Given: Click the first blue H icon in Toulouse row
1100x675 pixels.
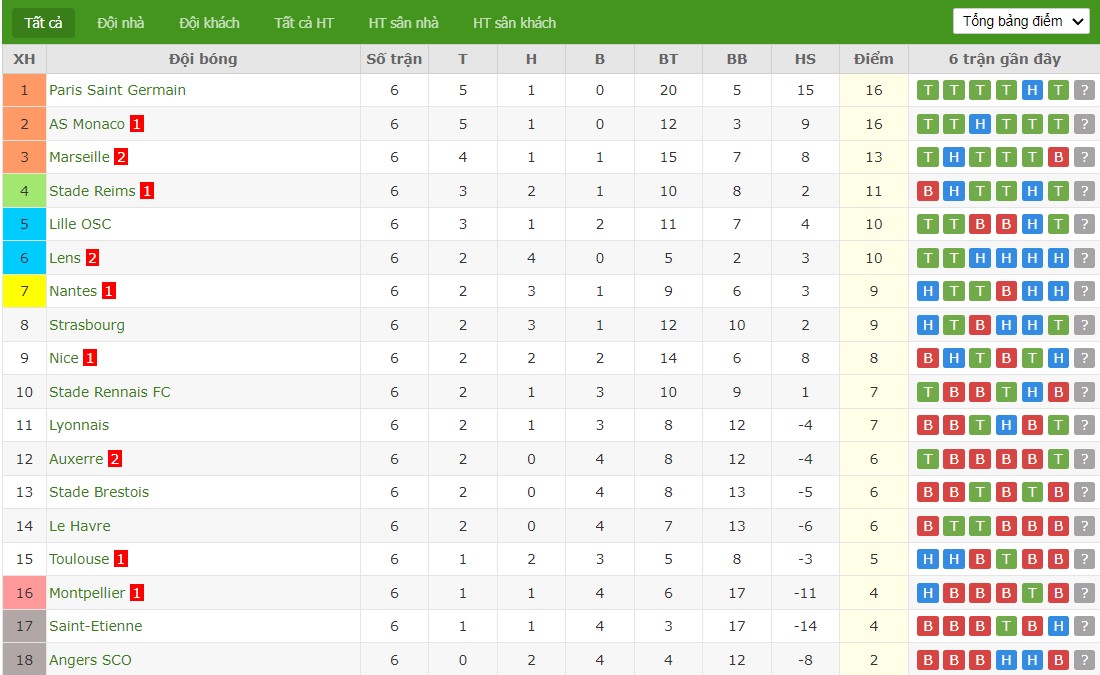Looking at the screenshot, I should (927, 559).
